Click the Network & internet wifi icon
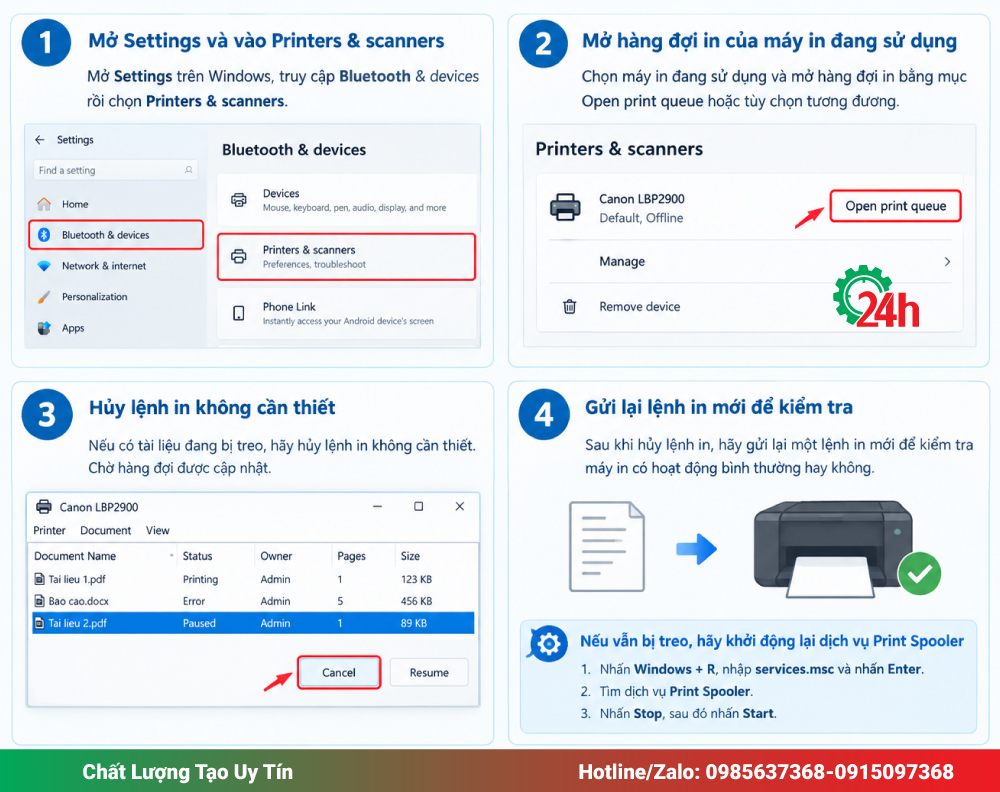1000x792 pixels. click(44, 266)
